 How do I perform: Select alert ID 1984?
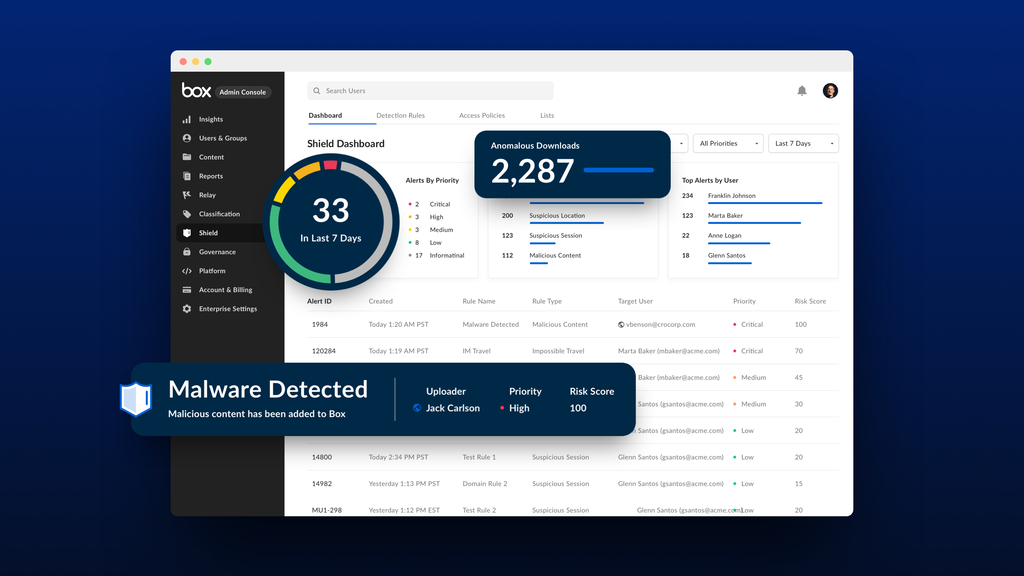point(320,325)
